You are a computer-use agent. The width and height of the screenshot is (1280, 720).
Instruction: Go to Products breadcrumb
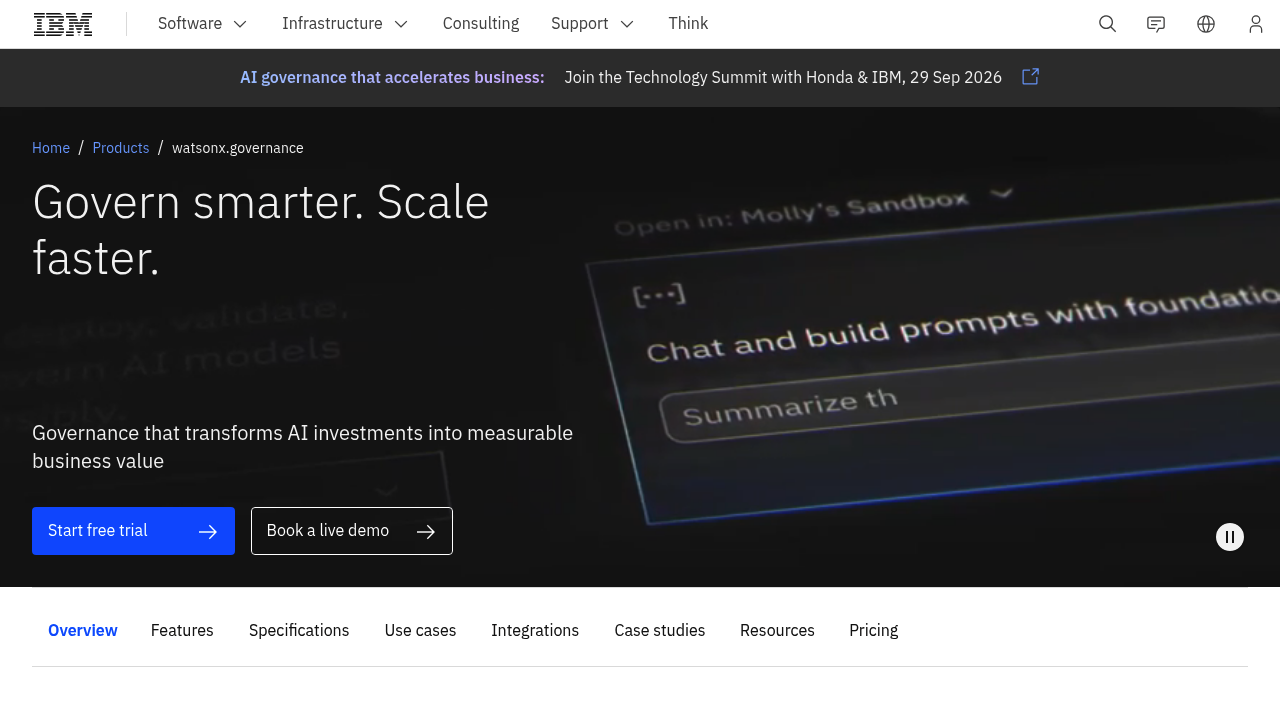[121, 148]
